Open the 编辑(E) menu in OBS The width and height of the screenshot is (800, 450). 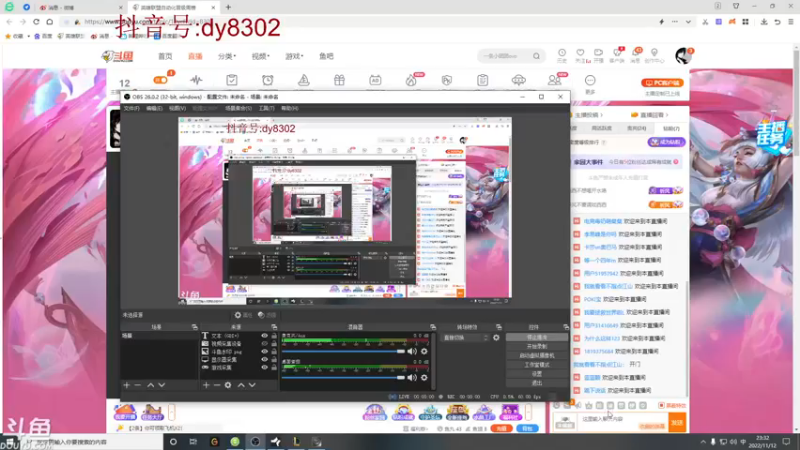click(x=154, y=108)
